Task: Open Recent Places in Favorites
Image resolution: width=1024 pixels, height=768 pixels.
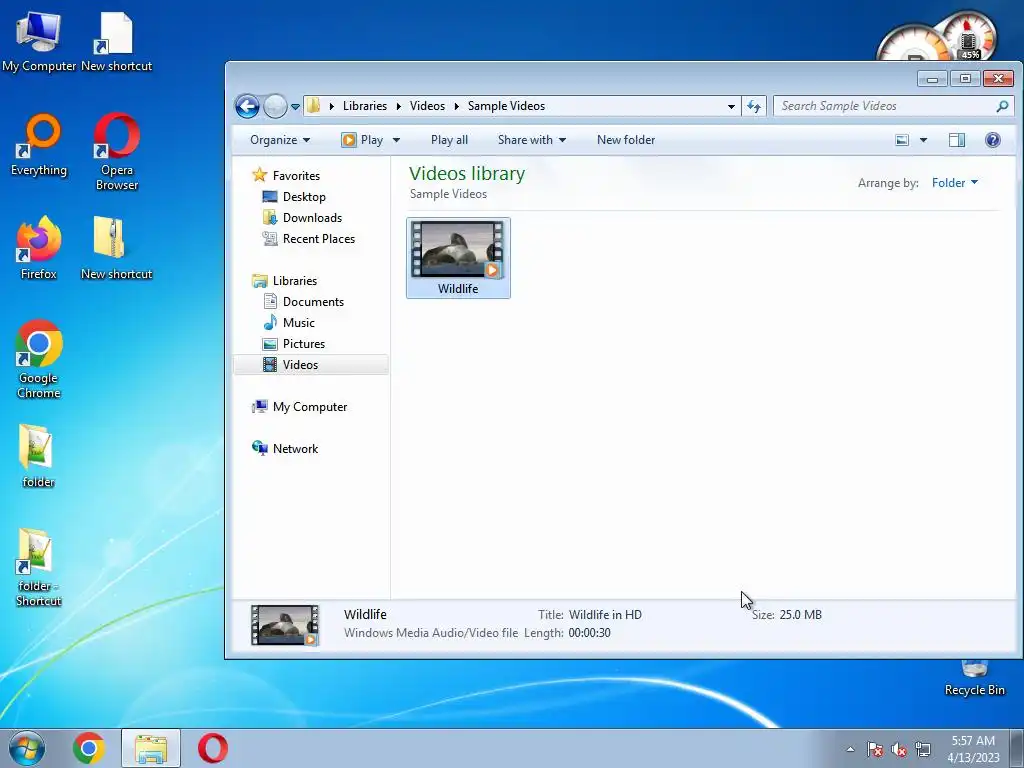Action: (x=319, y=239)
